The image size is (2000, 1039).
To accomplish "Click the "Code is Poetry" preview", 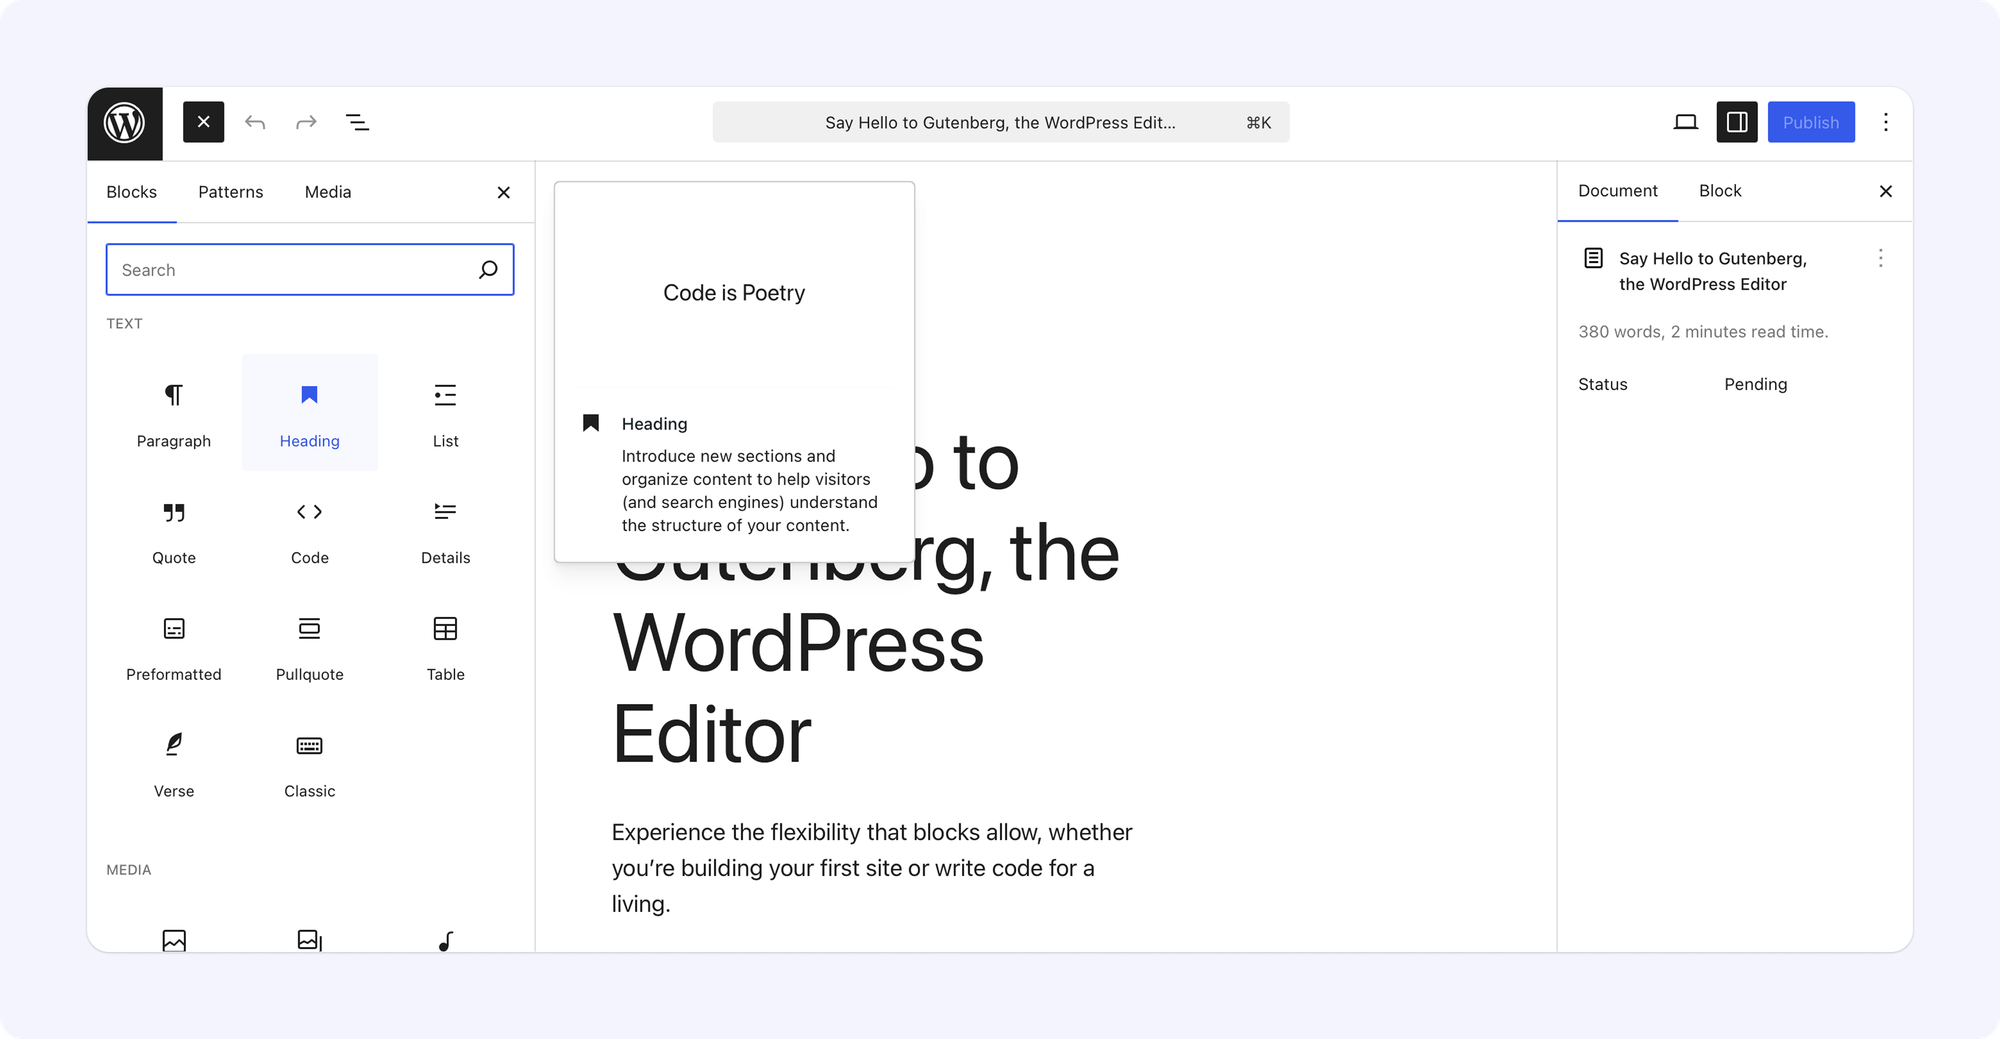I will pos(734,293).
